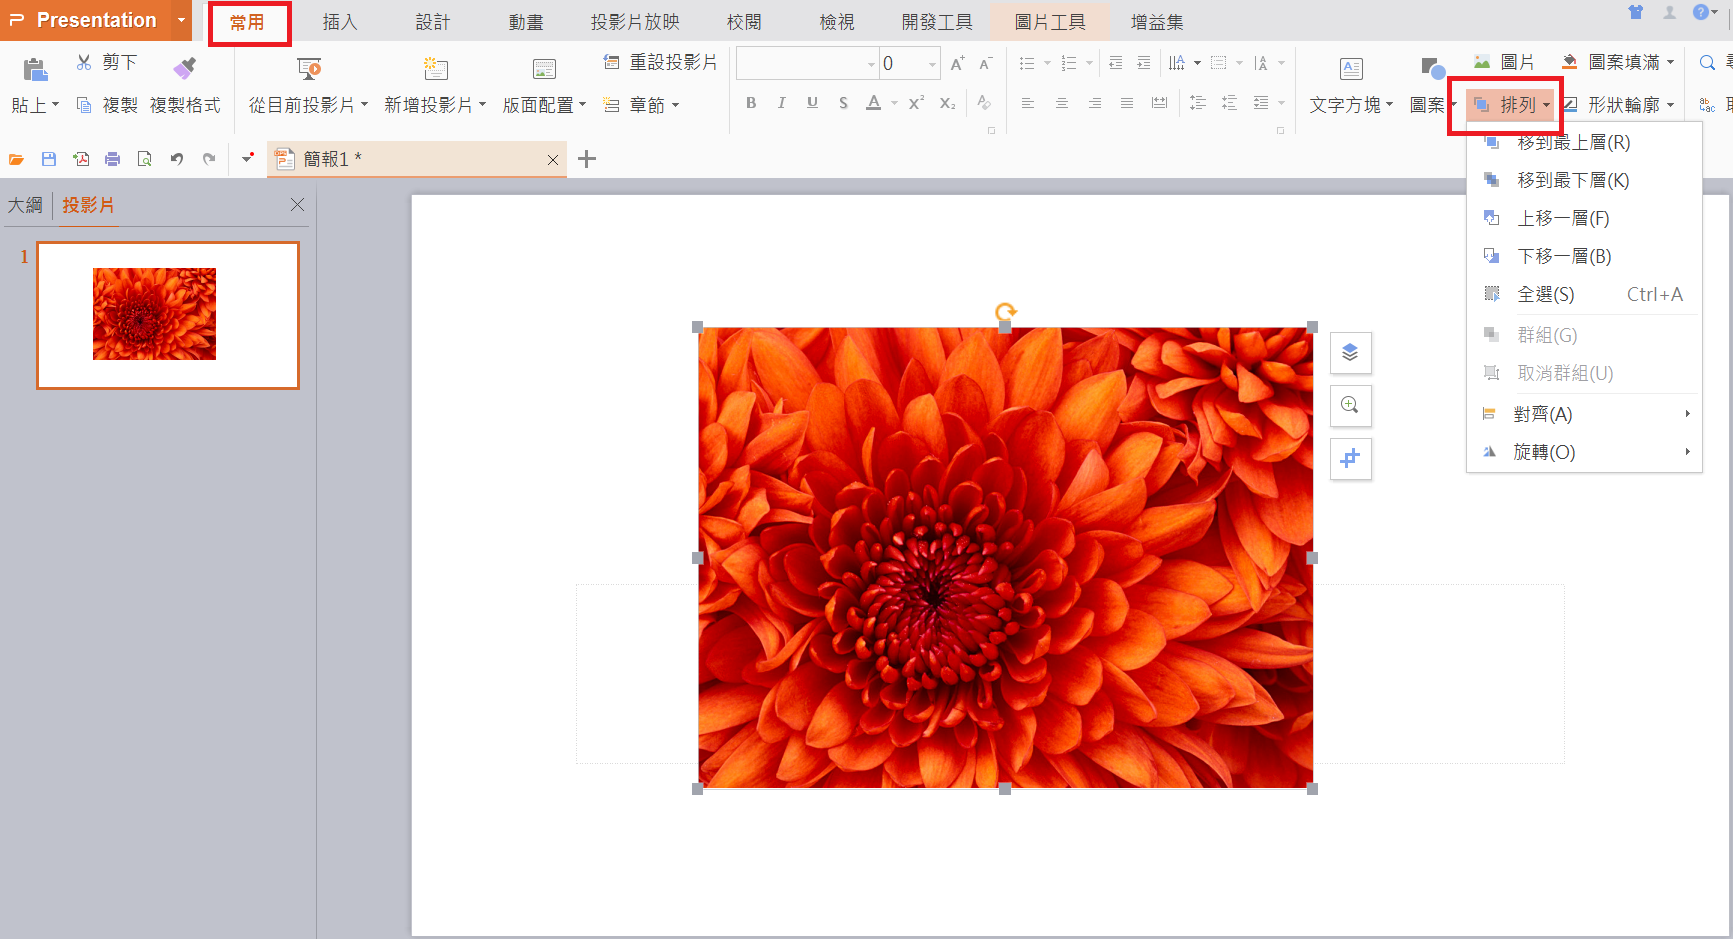Toggle bulleted list
This screenshot has width=1733, height=939.
pyautogui.click(x=1026, y=63)
